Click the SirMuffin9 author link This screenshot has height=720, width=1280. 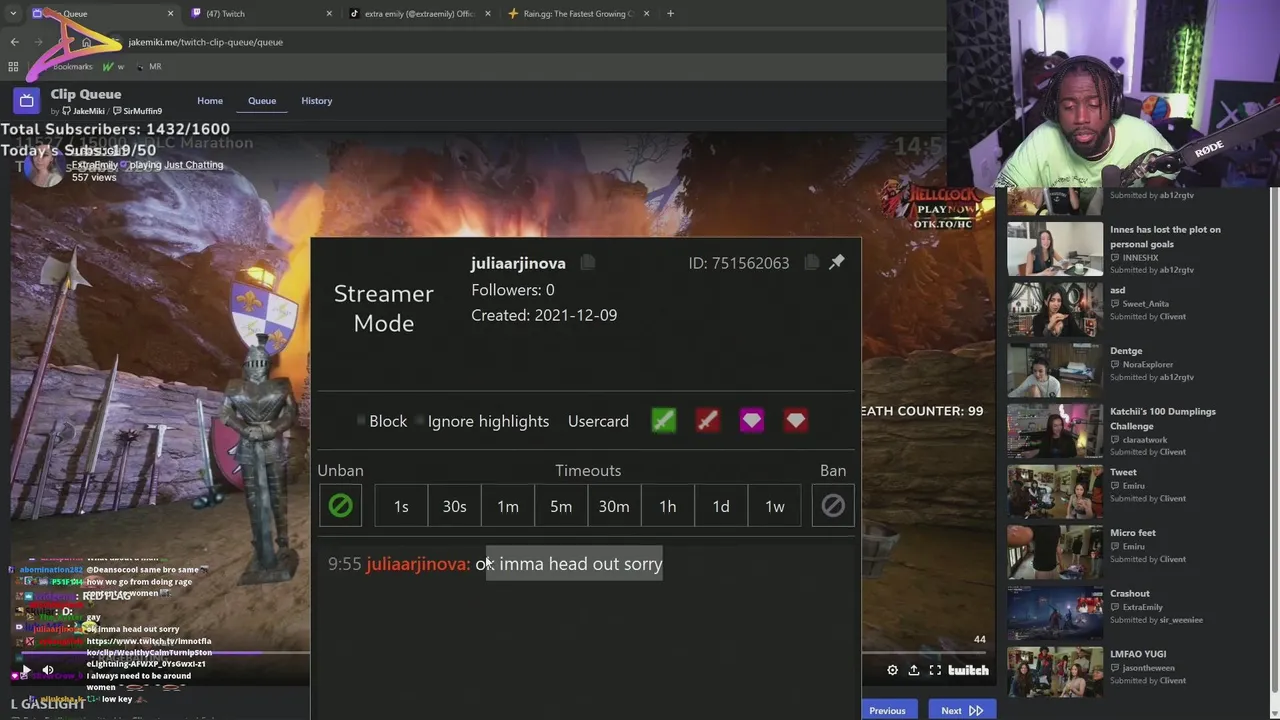pyautogui.click(x=138, y=111)
